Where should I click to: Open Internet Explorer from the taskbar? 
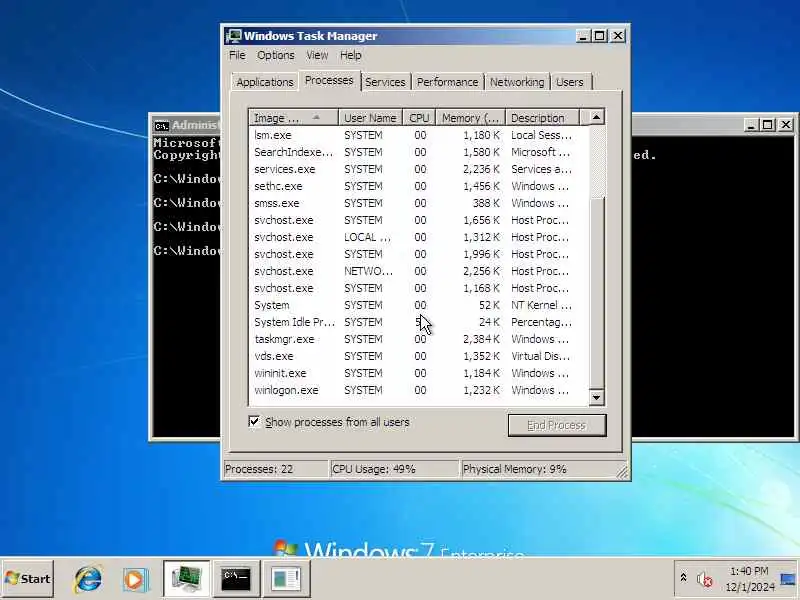[x=88, y=580]
